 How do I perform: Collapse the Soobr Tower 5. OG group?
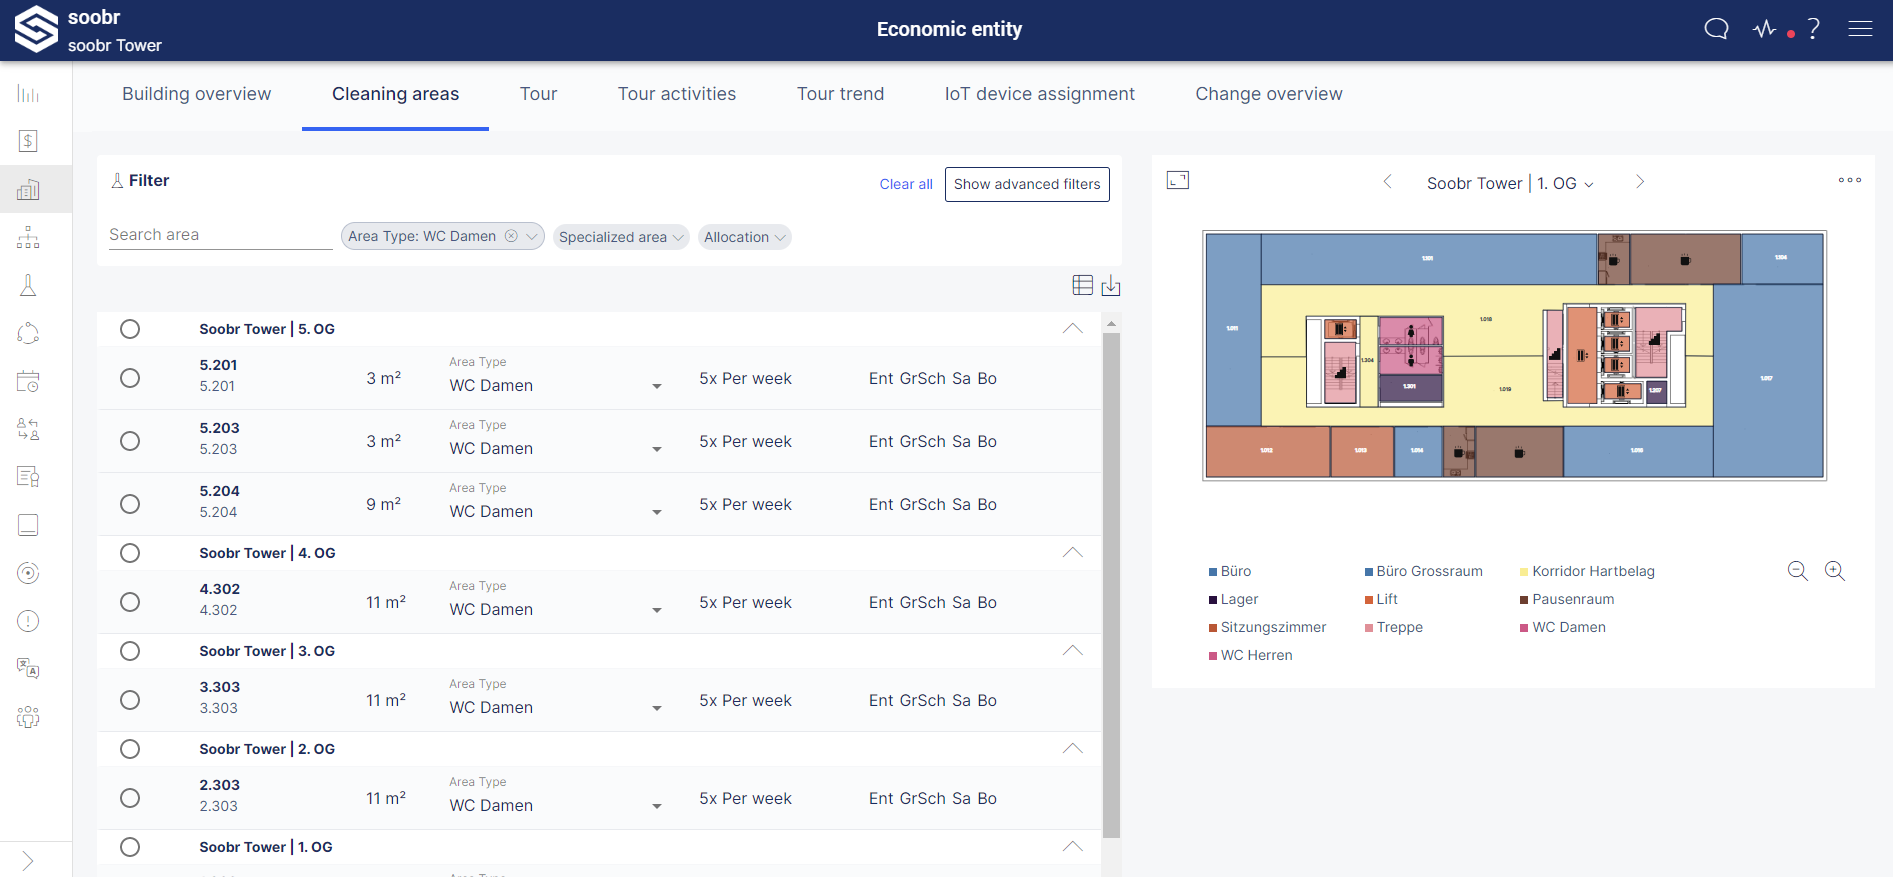(x=1072, y=329)
